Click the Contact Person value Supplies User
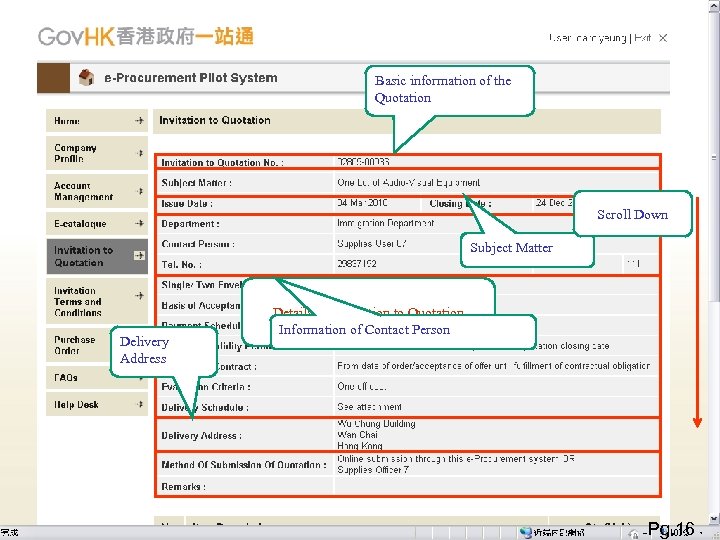720x540 pixels. pos(371,243)
